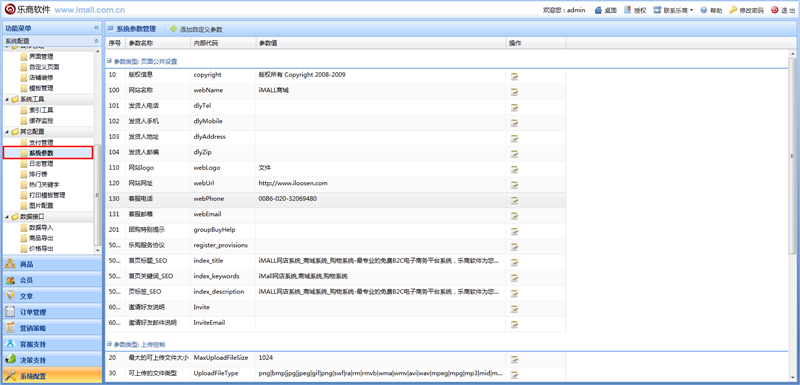Click the 0086-020-32069480 value cell

381,198
